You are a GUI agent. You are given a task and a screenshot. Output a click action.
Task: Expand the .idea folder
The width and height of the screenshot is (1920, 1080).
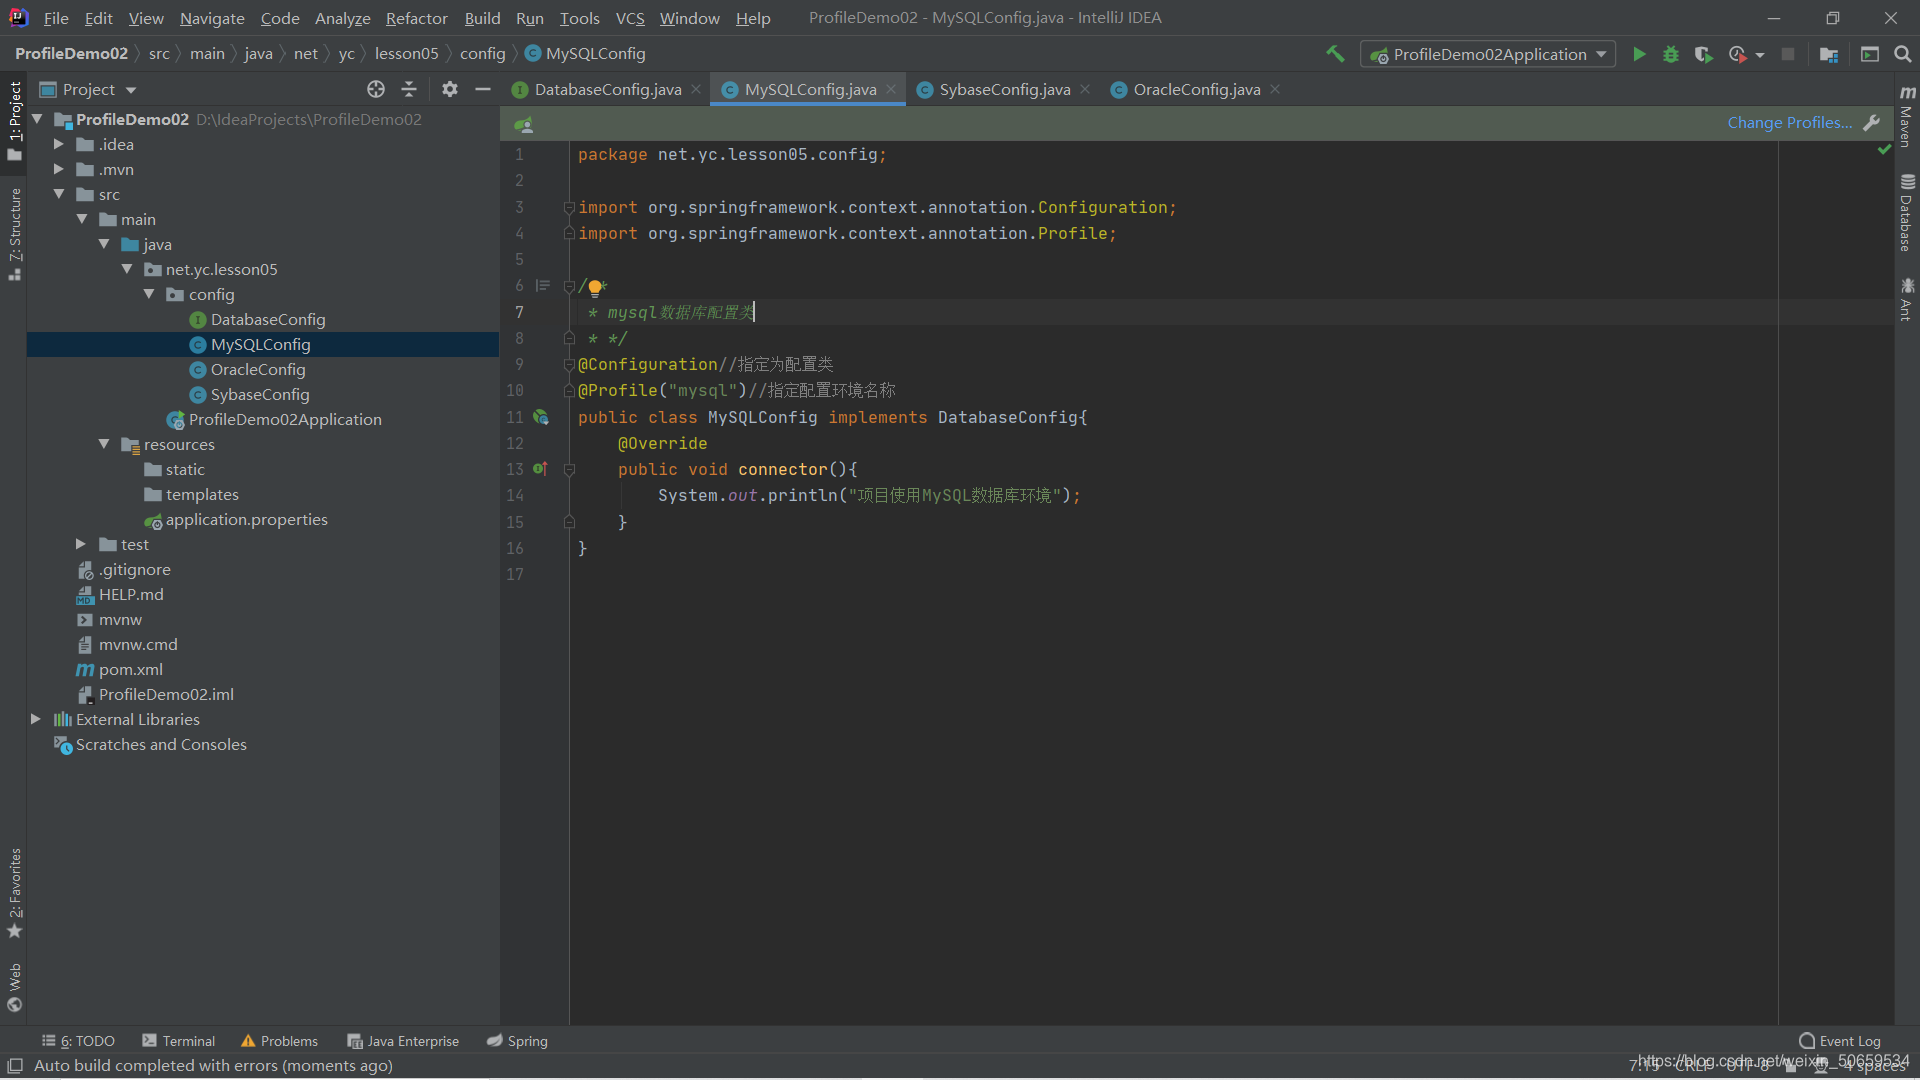click(58, 144)
